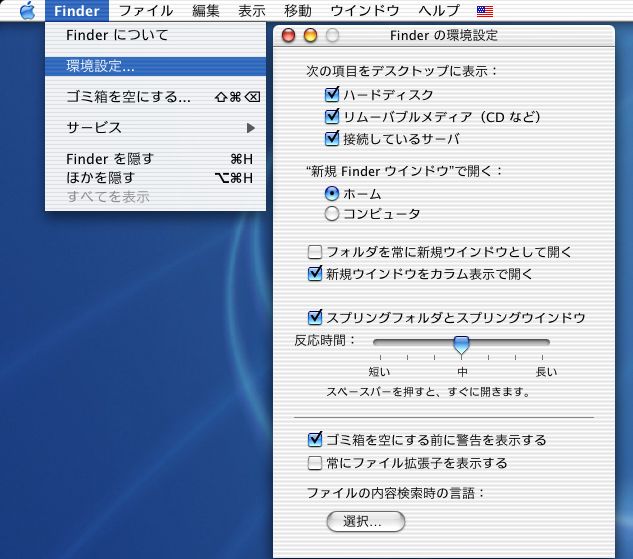Click the US flag input menu icon
The height and width of the screenshot is (559, 633).
coord(484,11)
